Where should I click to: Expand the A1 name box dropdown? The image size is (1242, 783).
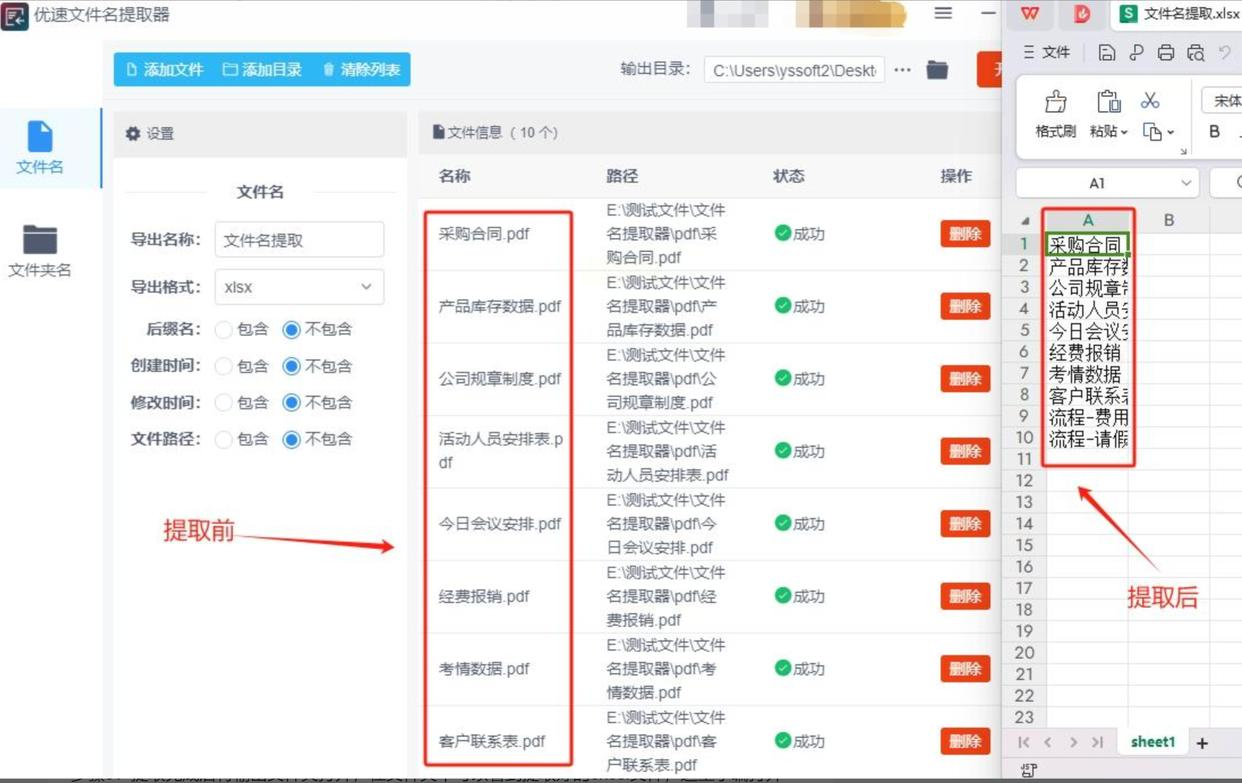pos(1186,183)
